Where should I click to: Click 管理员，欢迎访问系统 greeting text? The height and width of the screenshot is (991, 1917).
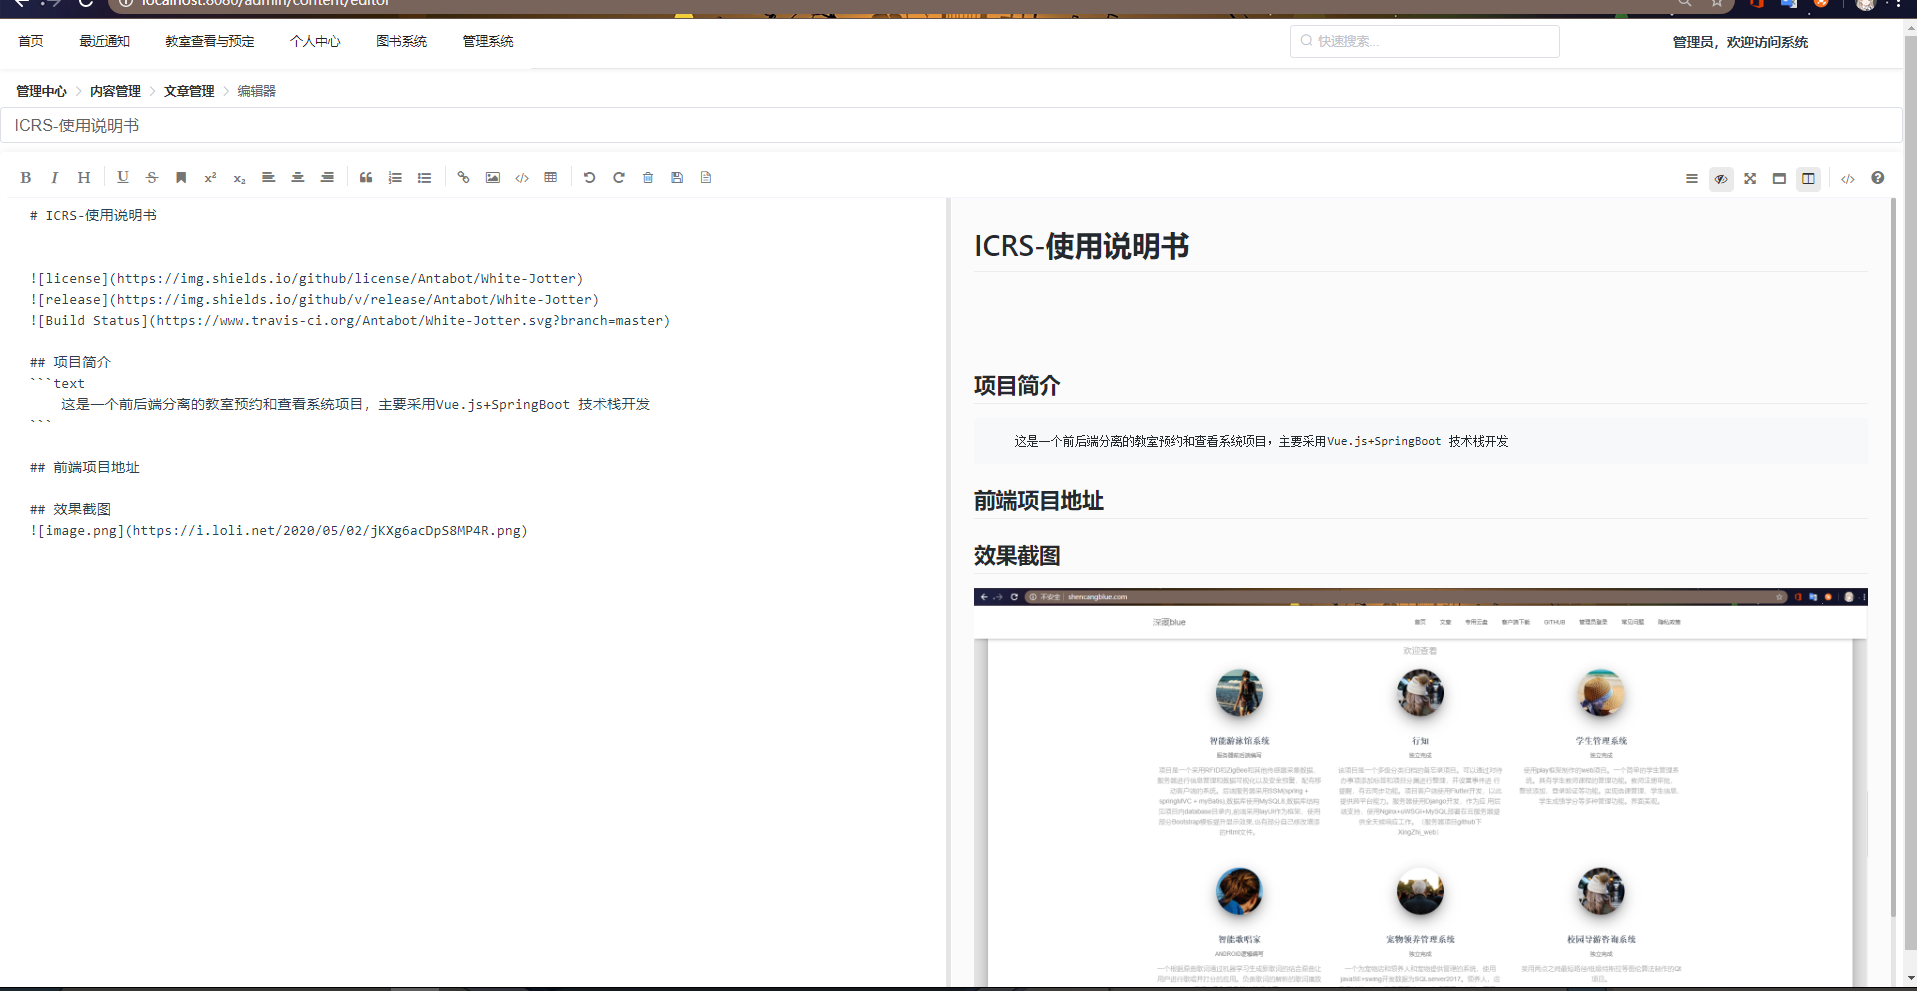pyautogui.click(x=1740, y=42)
